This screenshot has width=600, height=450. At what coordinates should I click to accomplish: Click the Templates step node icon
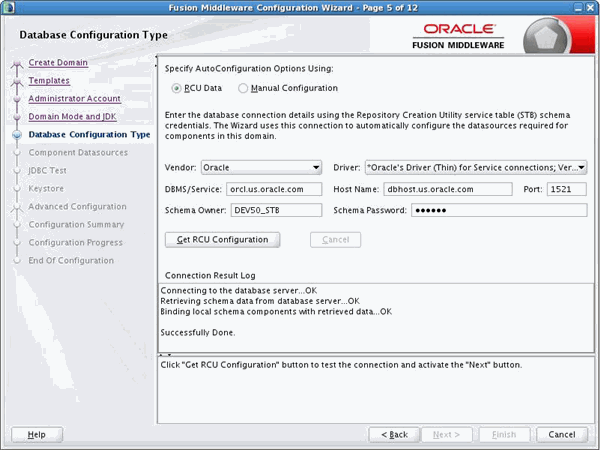[17, 81]
